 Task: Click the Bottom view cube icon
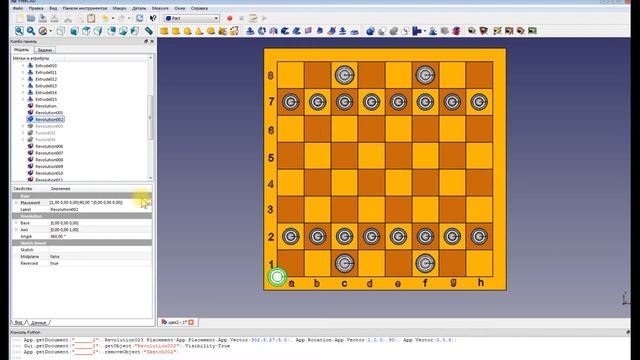(123, 31)
